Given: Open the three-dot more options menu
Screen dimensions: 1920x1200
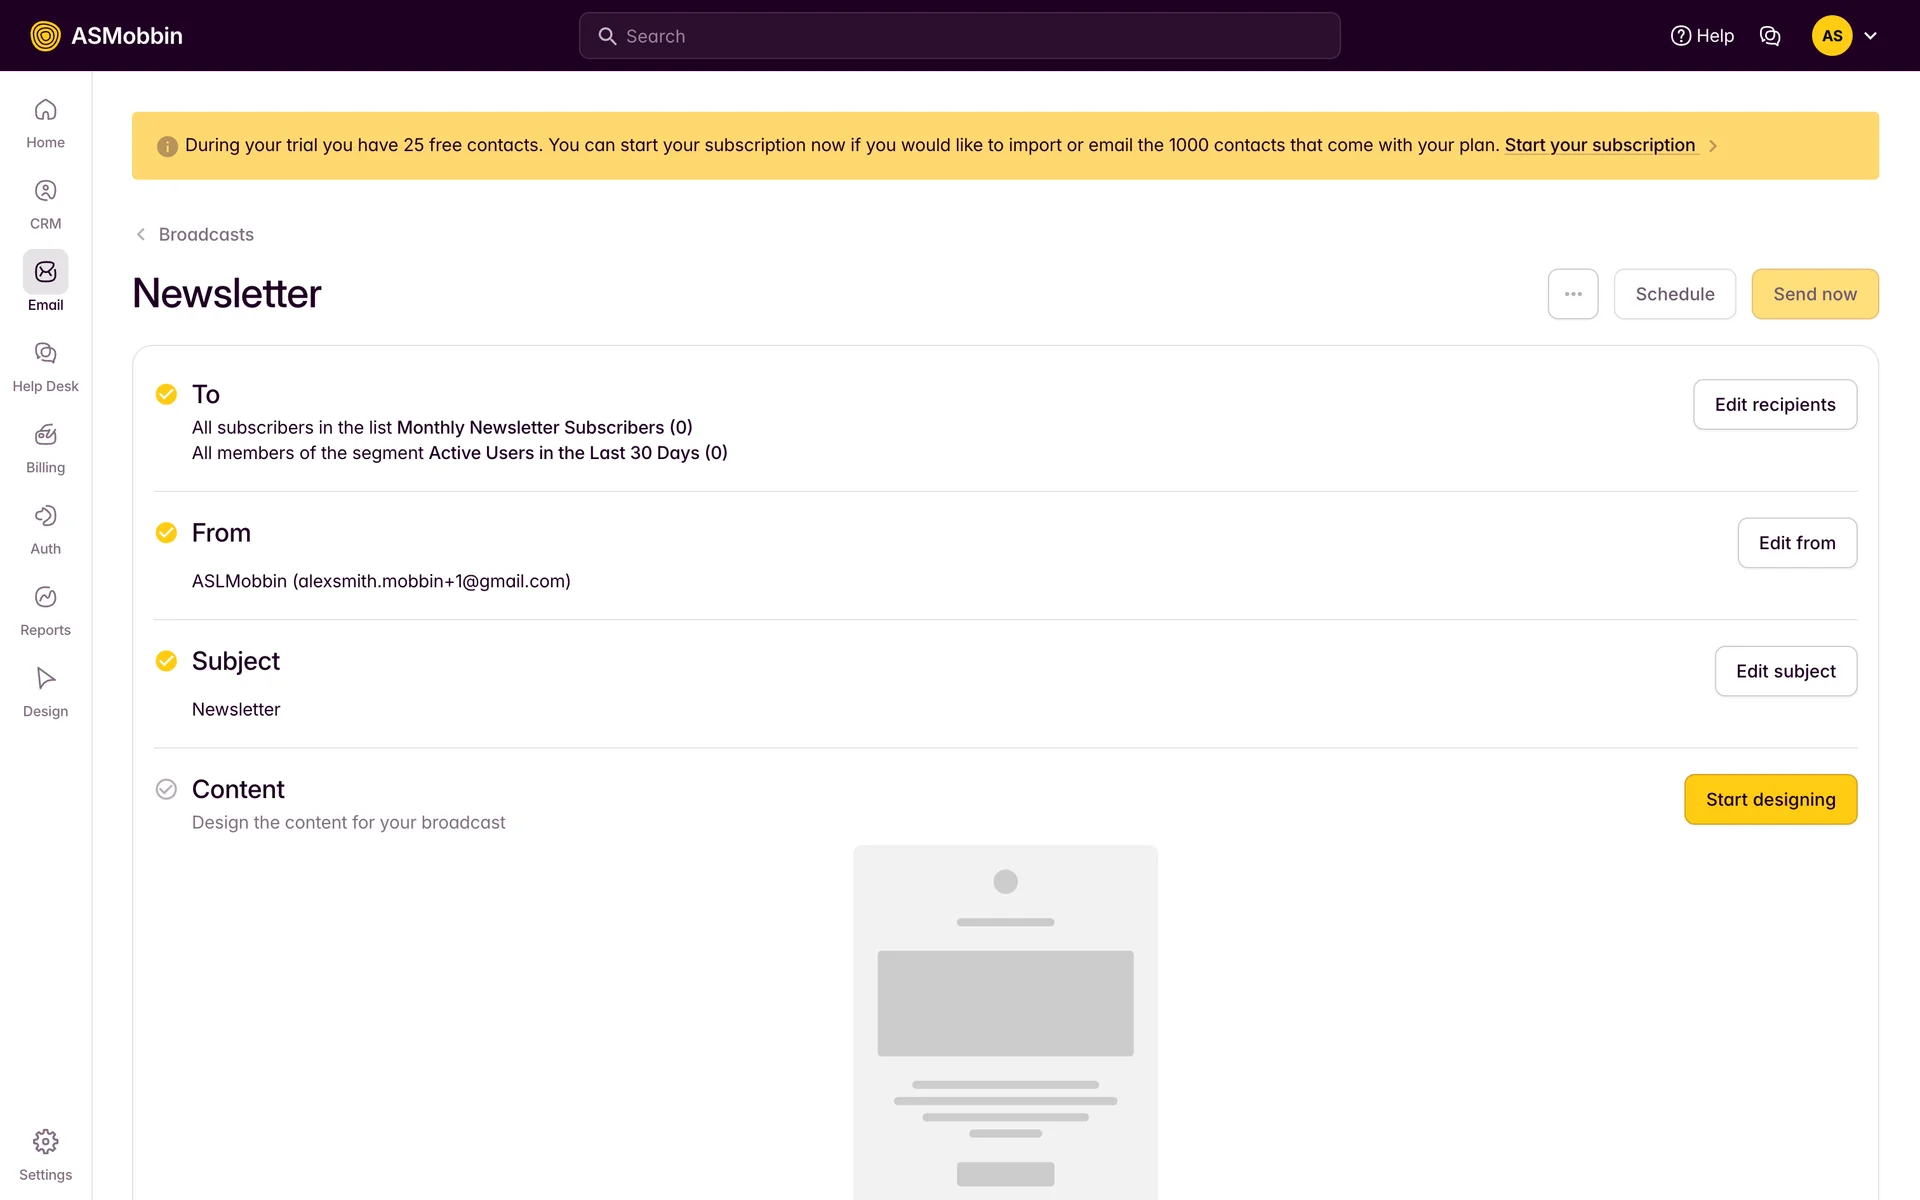Looking at the screenshot, I should (x=1573, y=294).
